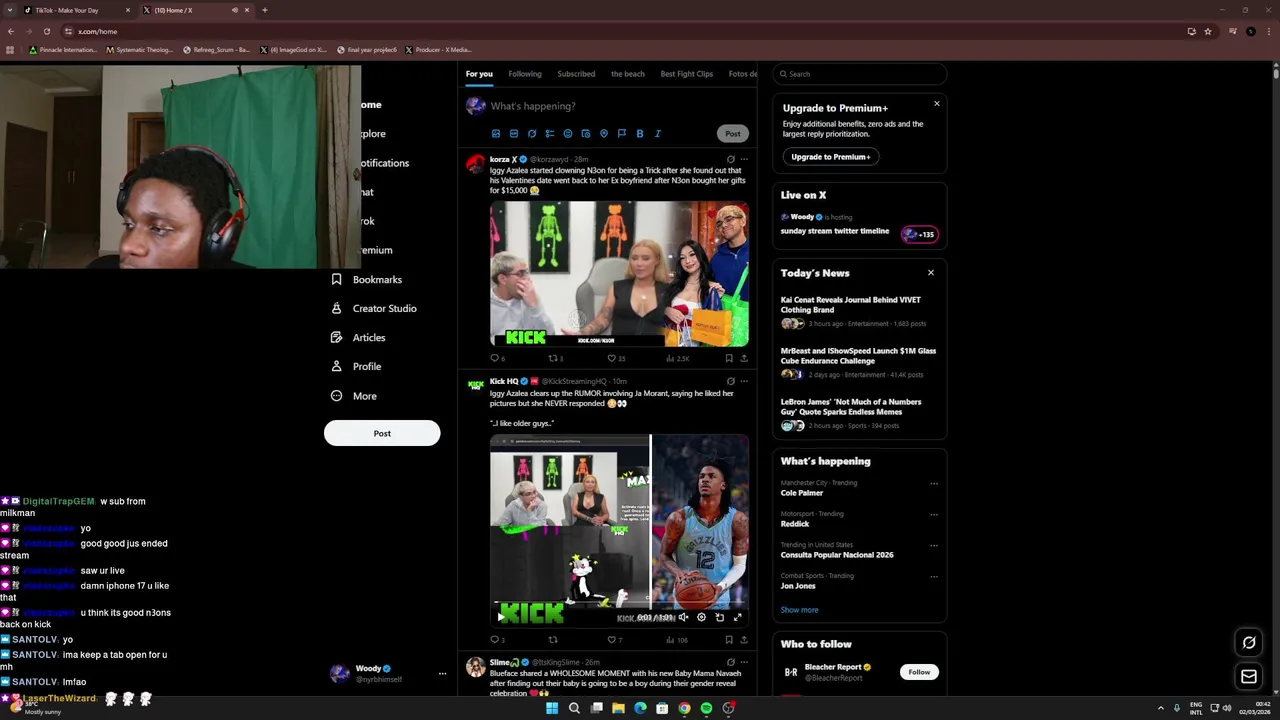The width and height of the screenshot is (1280, 720).
Task: Open video settings gear on Kick HQ video
Action: 701,617
